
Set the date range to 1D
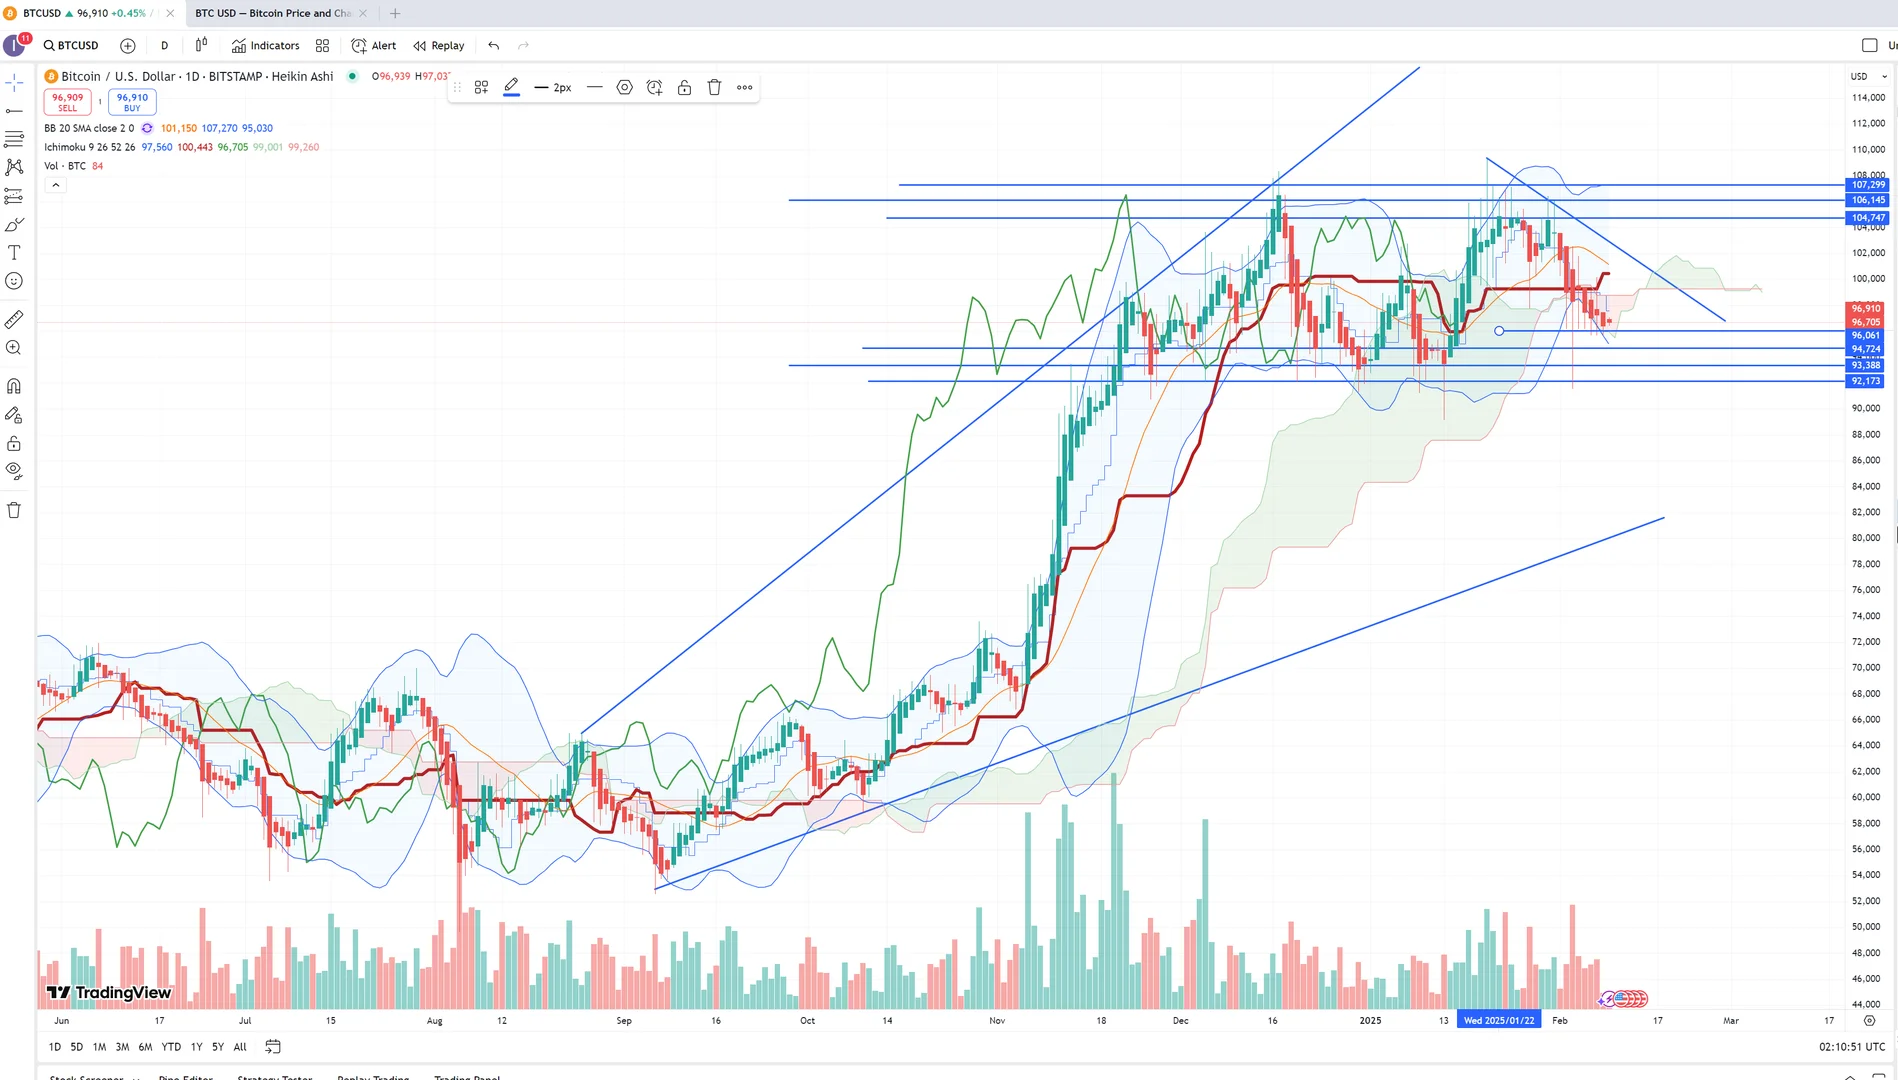point(55,1047)
